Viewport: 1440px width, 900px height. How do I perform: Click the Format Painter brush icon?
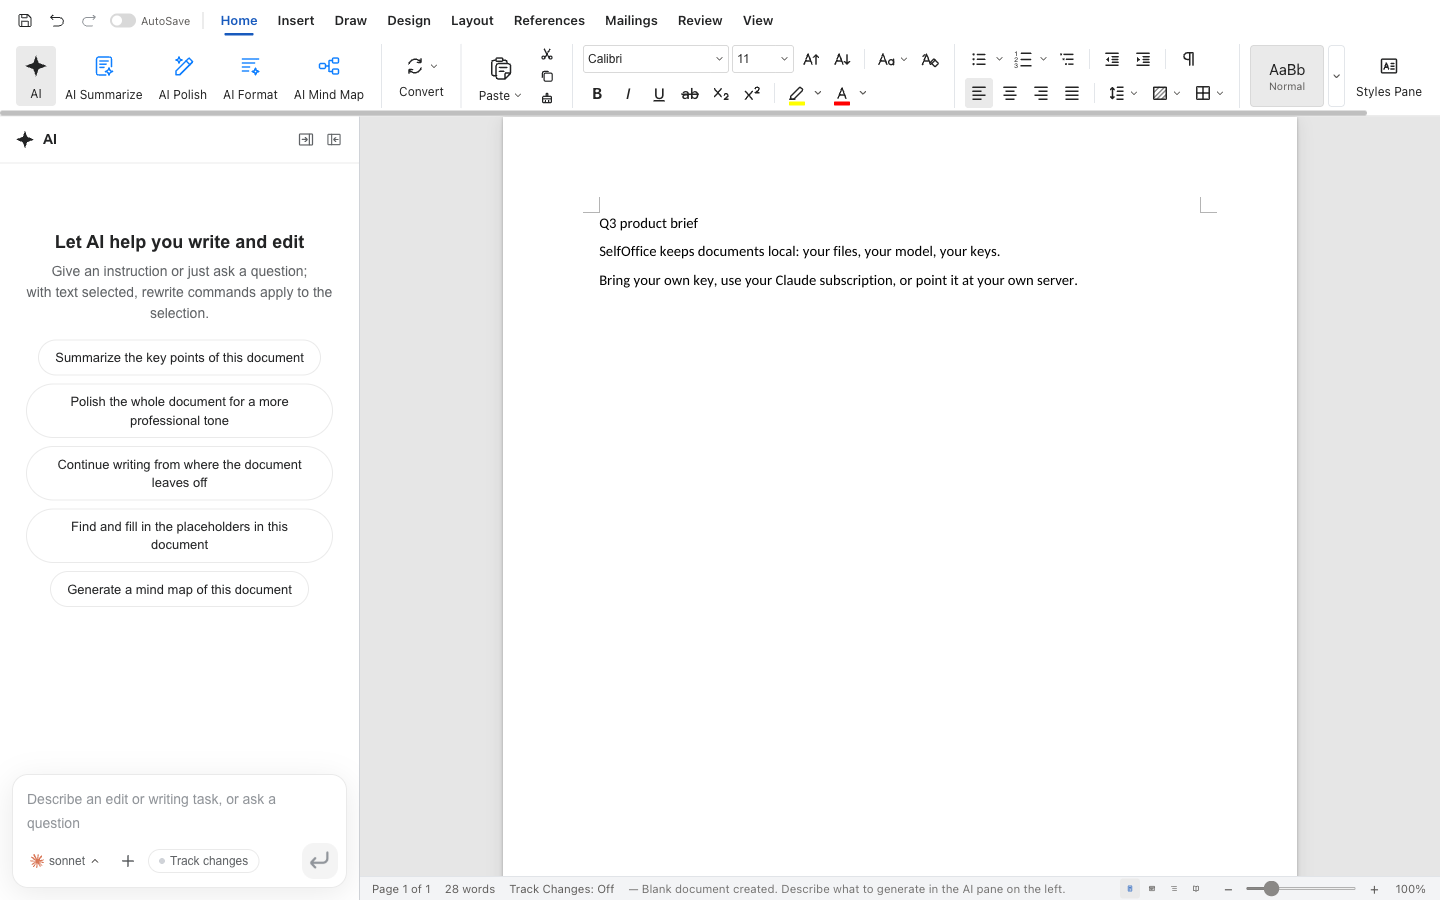547,98
